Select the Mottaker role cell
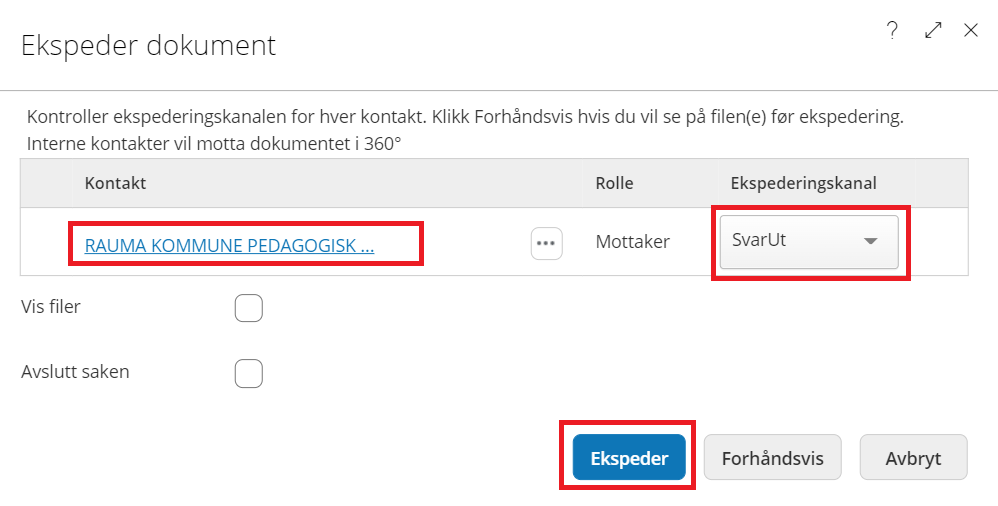 pos(632,242)
